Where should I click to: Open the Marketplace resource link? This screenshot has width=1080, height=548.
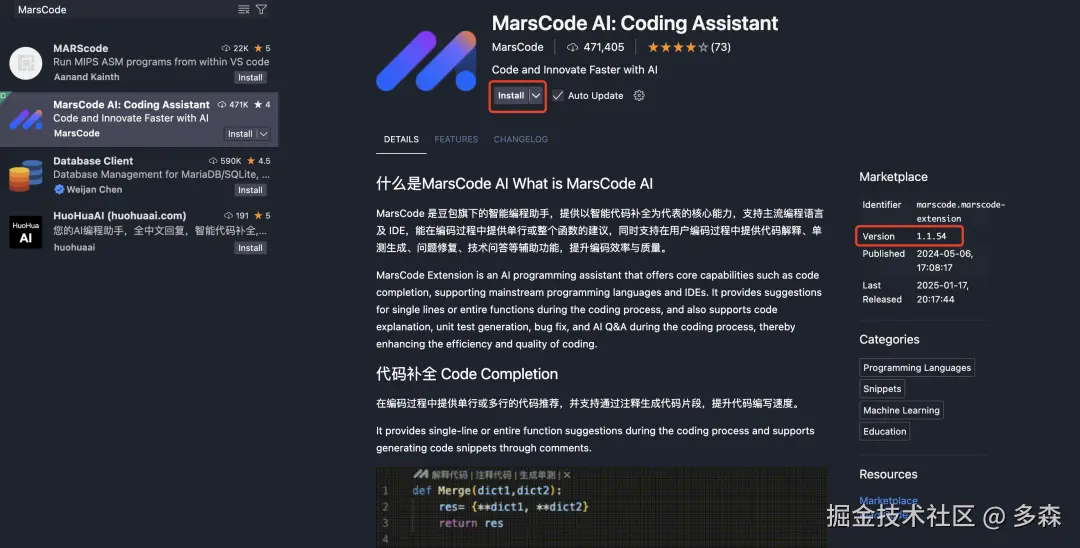coord(889,500)
